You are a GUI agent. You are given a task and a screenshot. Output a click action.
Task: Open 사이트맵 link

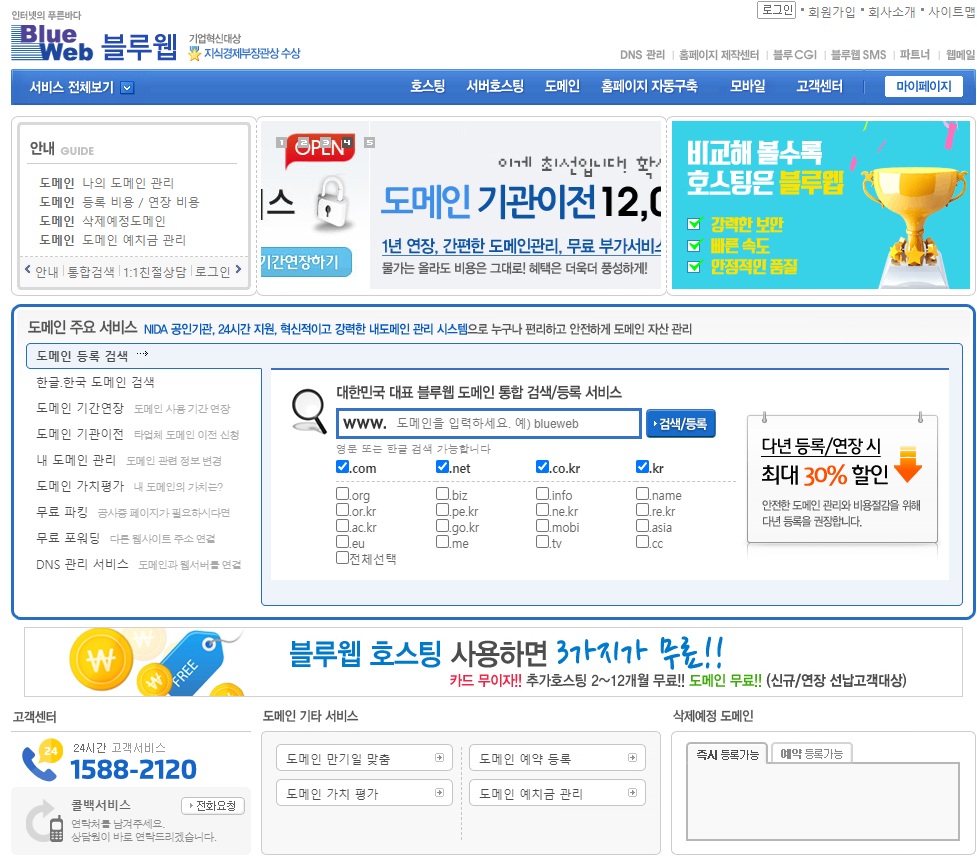[951, 12]
